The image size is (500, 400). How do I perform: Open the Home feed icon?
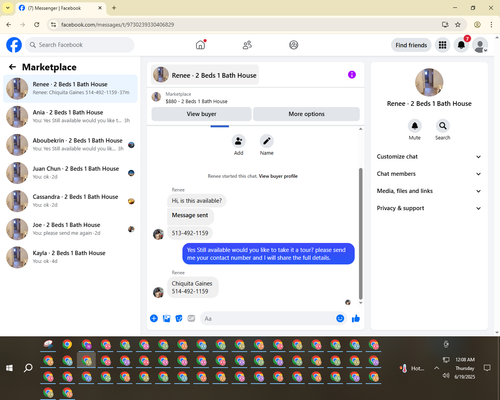(200, 45)
